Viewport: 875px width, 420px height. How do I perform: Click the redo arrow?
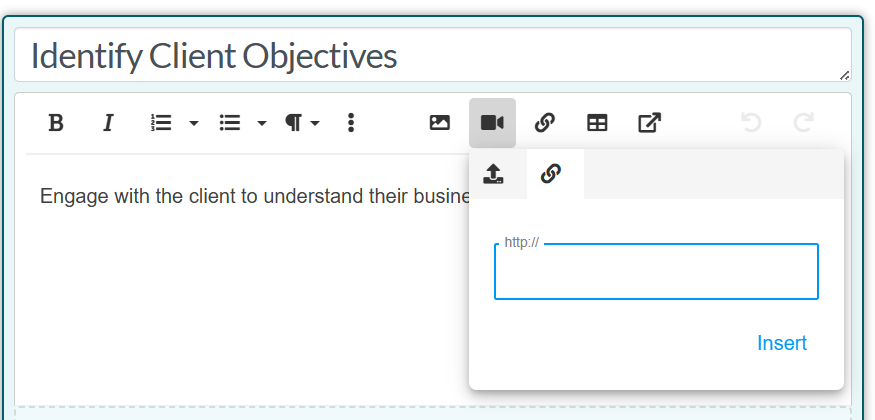click(x=803, y=123)
